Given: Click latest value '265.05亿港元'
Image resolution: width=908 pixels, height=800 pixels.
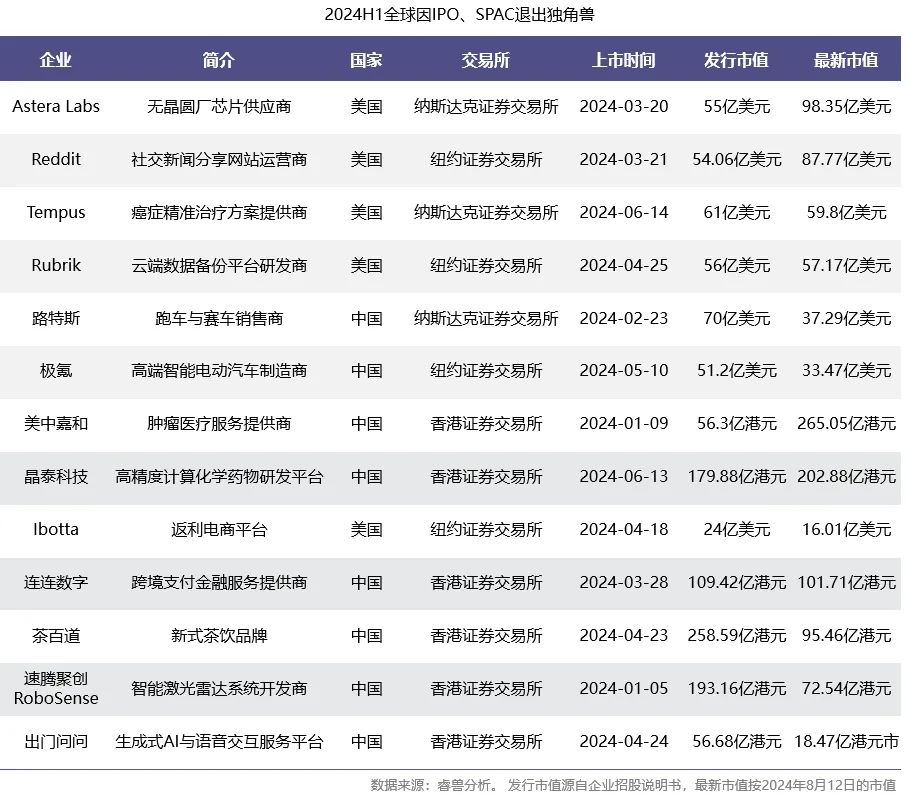Looking at the screenshot, I should [x=846, y=423].
